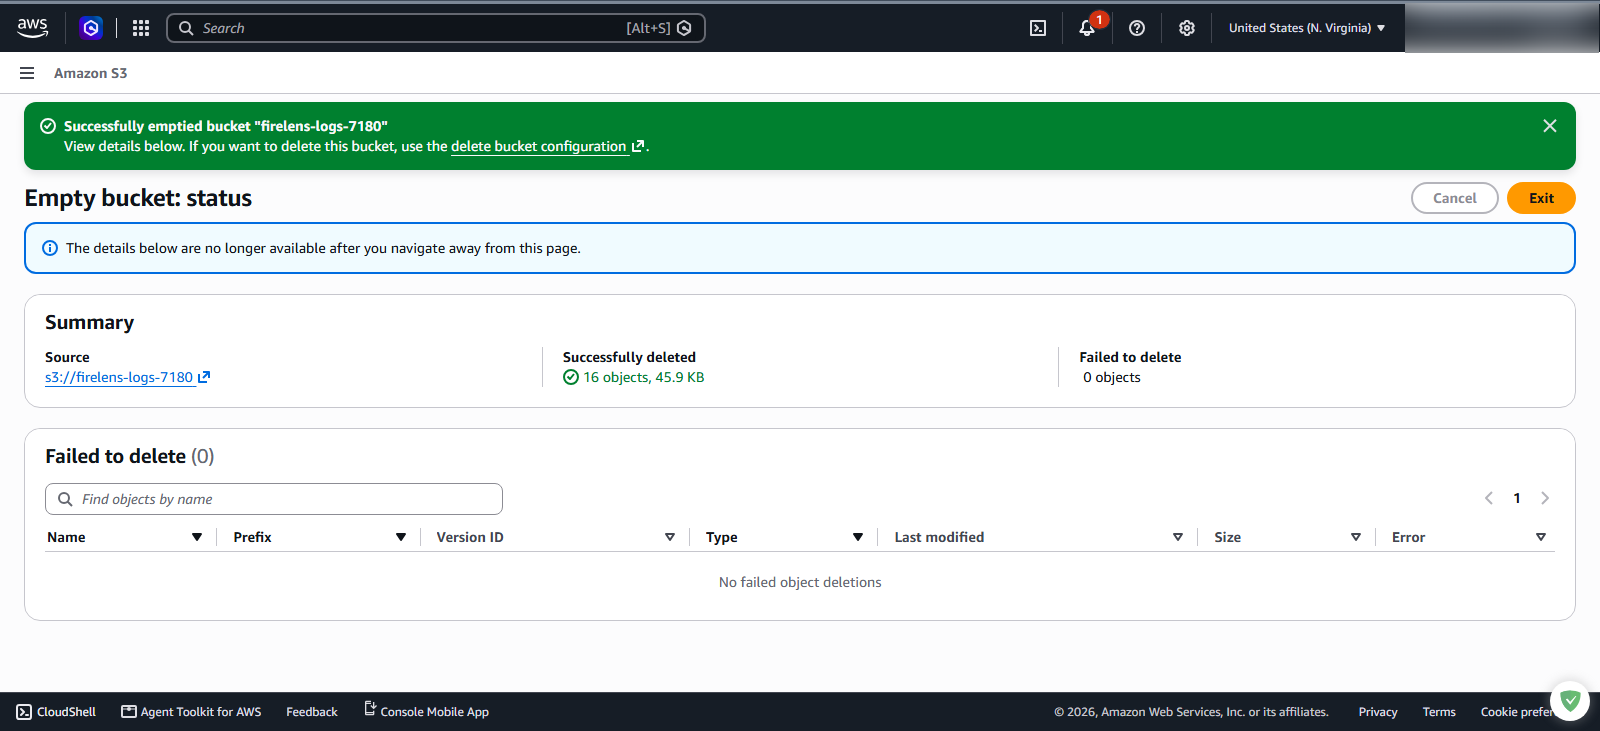Expand the United States (N. Virginia) region selector
The width and height of the screenshot is (1600, 731).
coord(1307,28)
